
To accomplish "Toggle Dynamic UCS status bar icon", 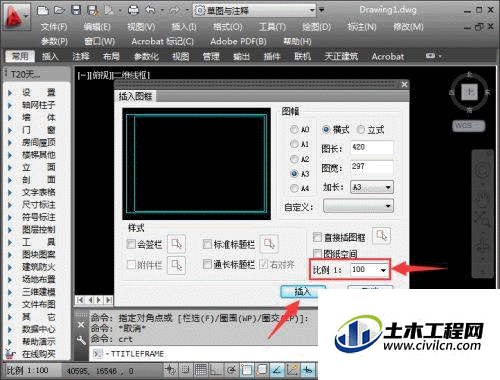I will pos(292,370).
